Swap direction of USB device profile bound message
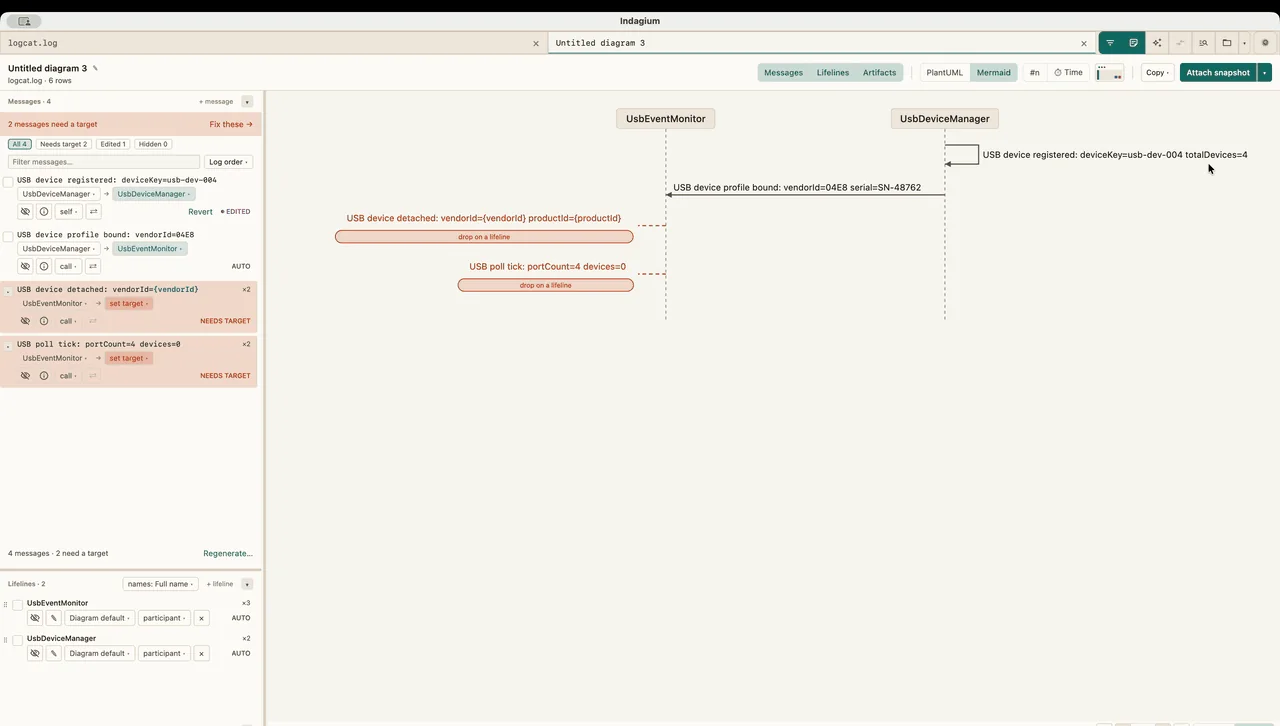This screenshot has height=726, width=1280. coord(93,267)
